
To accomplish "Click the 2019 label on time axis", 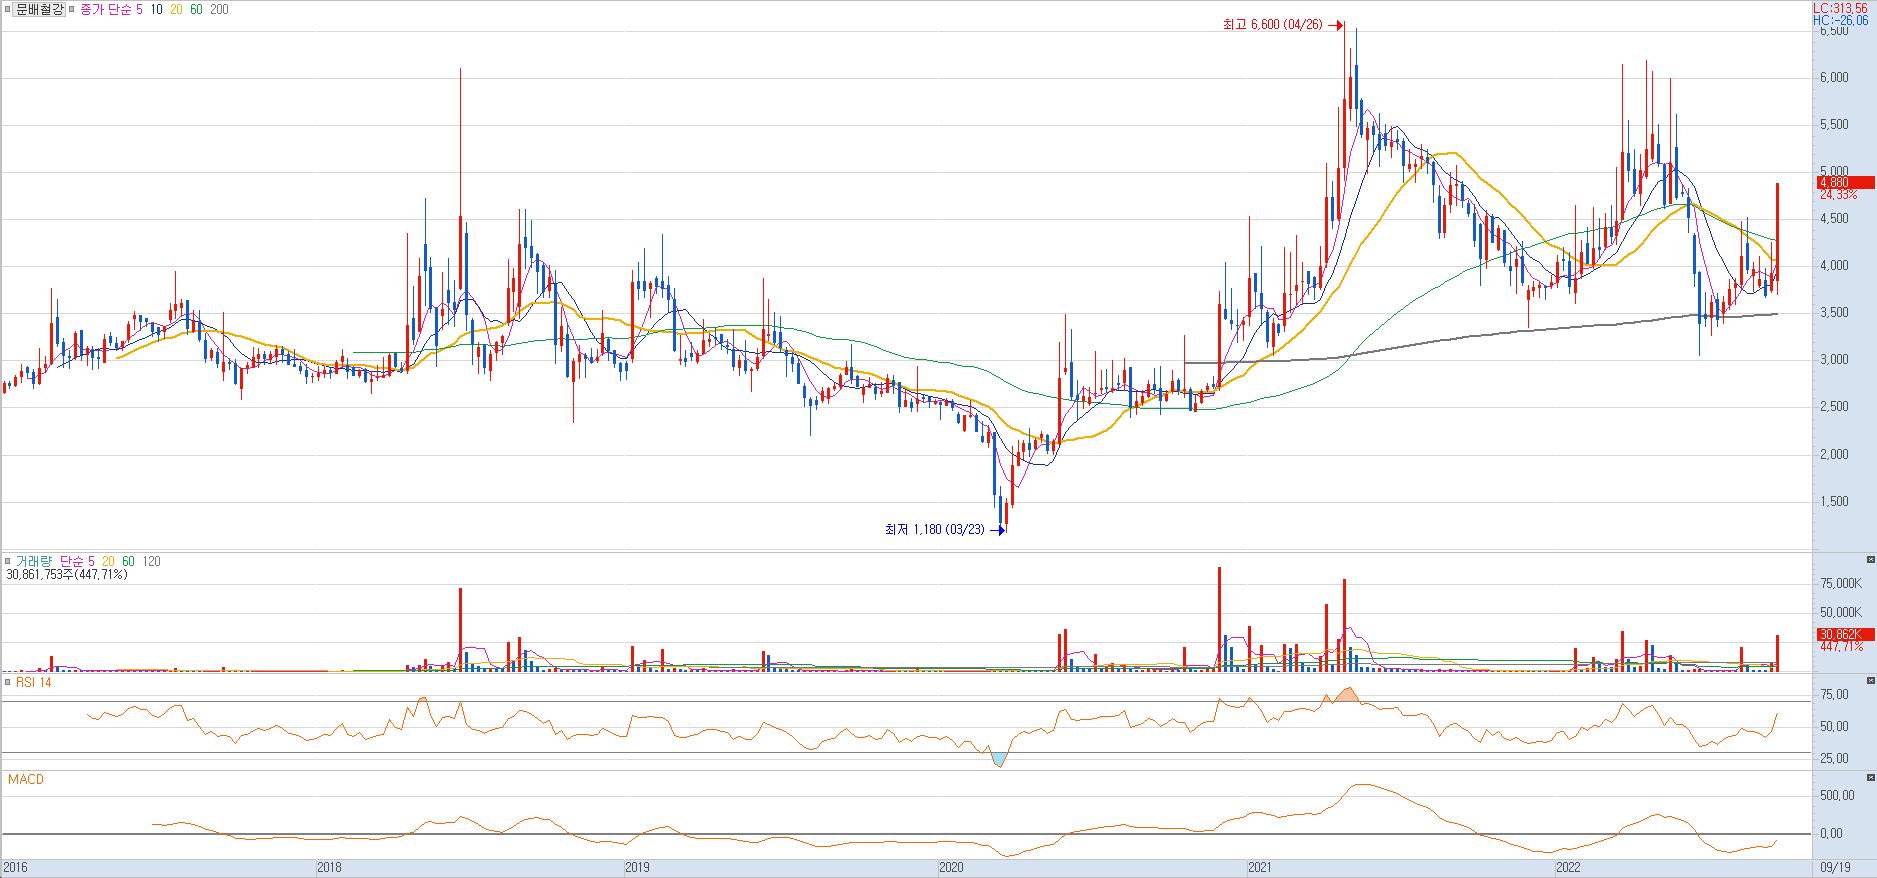I will coord(637,867).
